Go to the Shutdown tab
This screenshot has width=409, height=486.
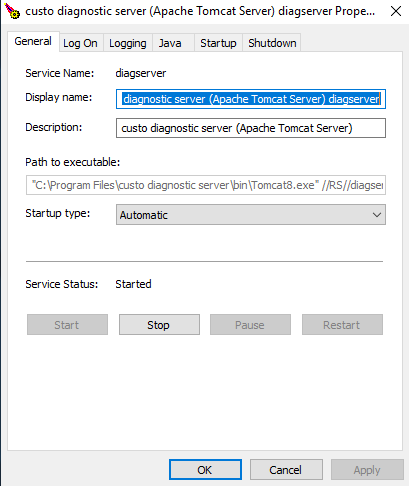272,43
